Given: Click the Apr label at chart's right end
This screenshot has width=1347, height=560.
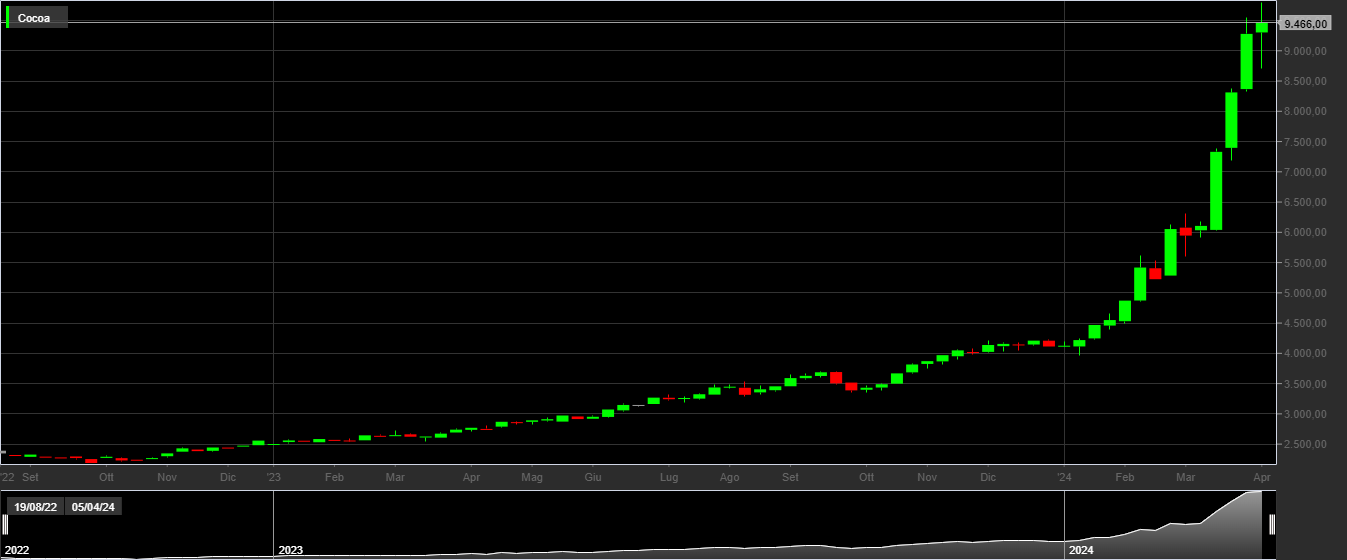Looking at the screenshot, I should 1262,478.
